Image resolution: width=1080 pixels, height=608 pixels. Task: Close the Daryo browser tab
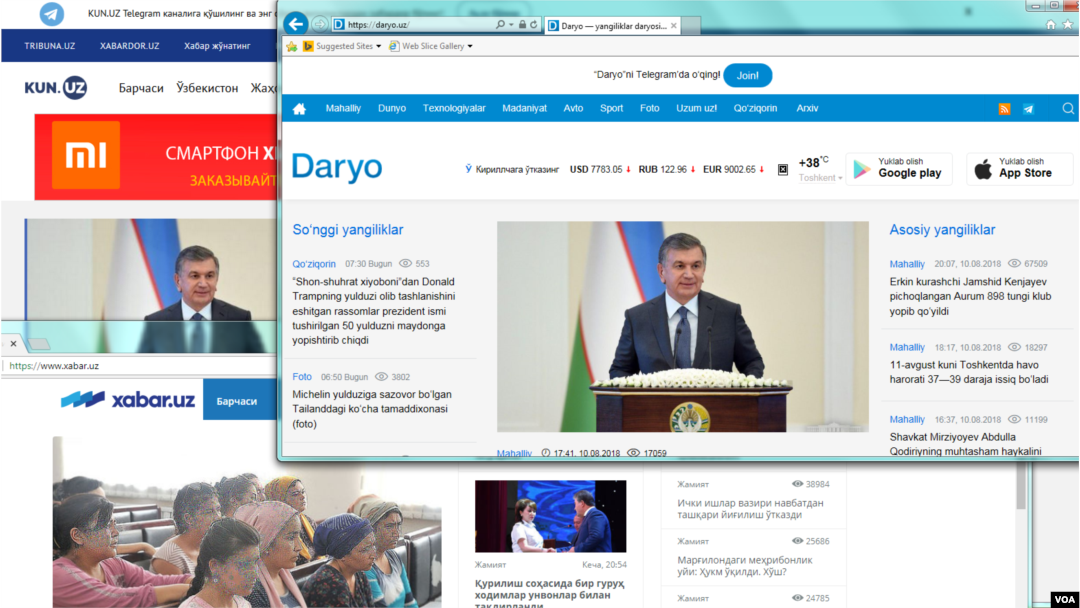(674, 25)
